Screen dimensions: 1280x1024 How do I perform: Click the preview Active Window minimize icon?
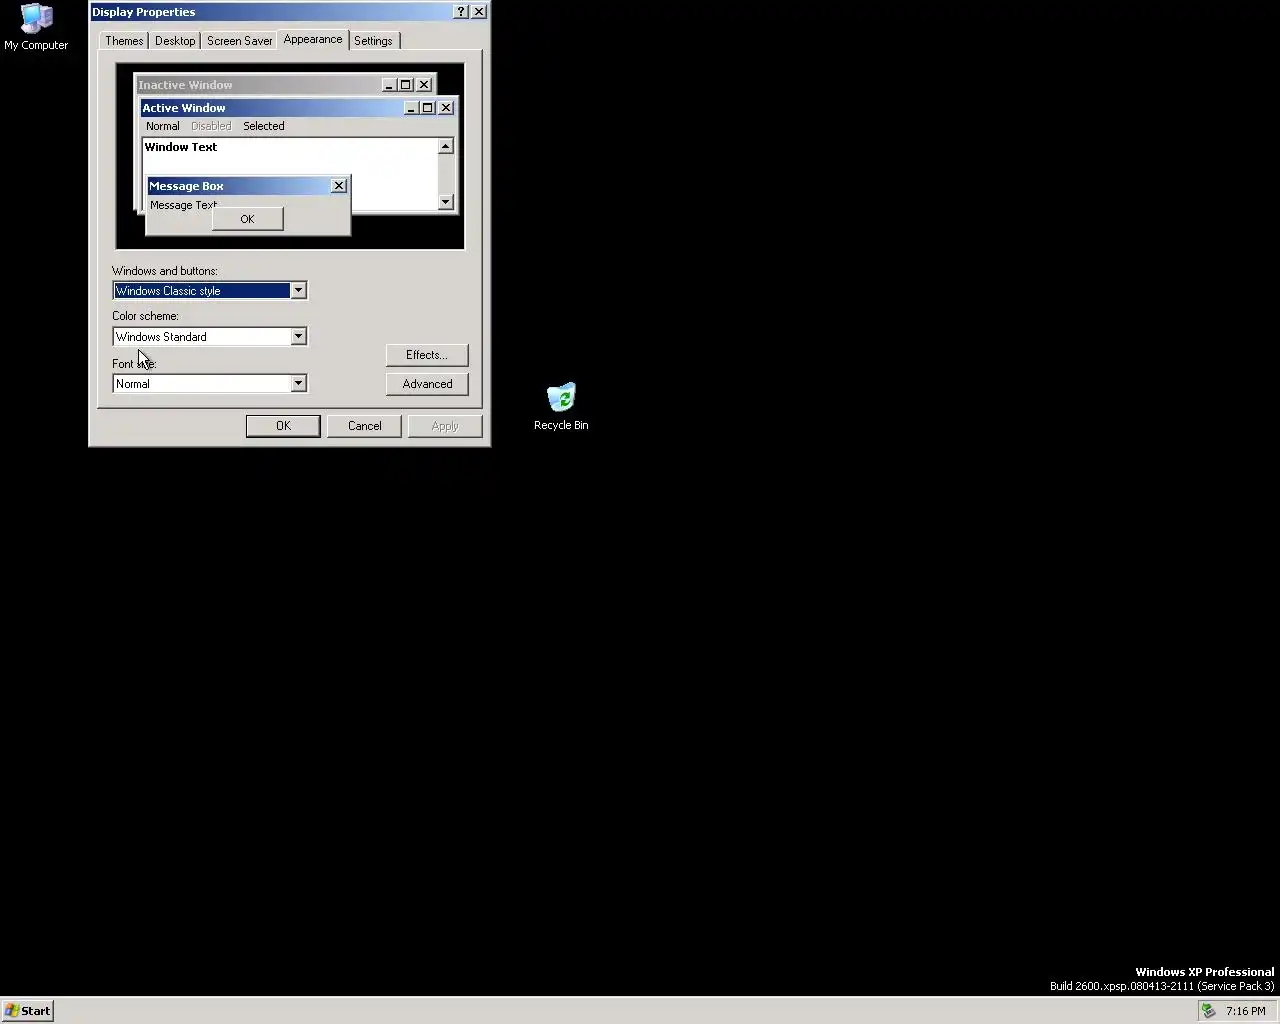[x=411, y=108]
